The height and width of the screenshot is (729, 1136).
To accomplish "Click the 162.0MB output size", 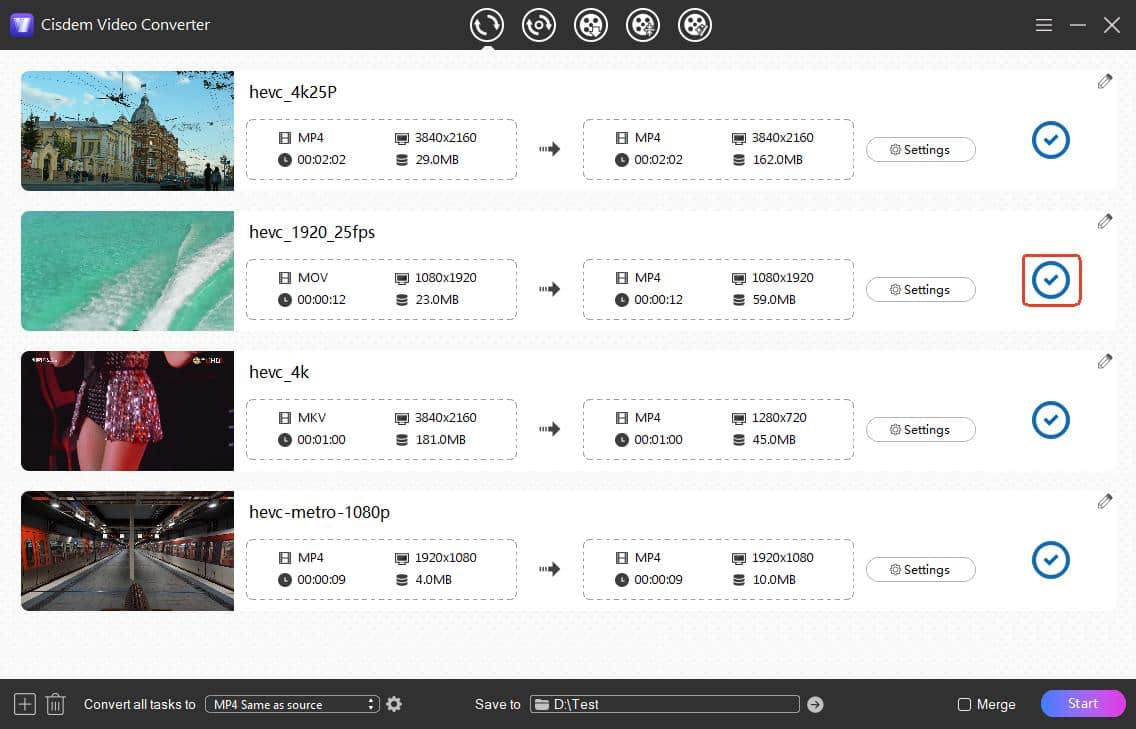I will (777, 159).
